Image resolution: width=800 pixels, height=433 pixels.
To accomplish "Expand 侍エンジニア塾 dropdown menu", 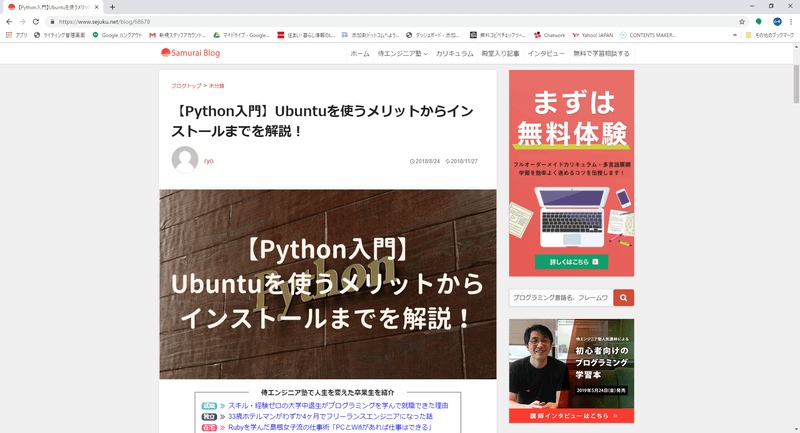I will 402,54.
